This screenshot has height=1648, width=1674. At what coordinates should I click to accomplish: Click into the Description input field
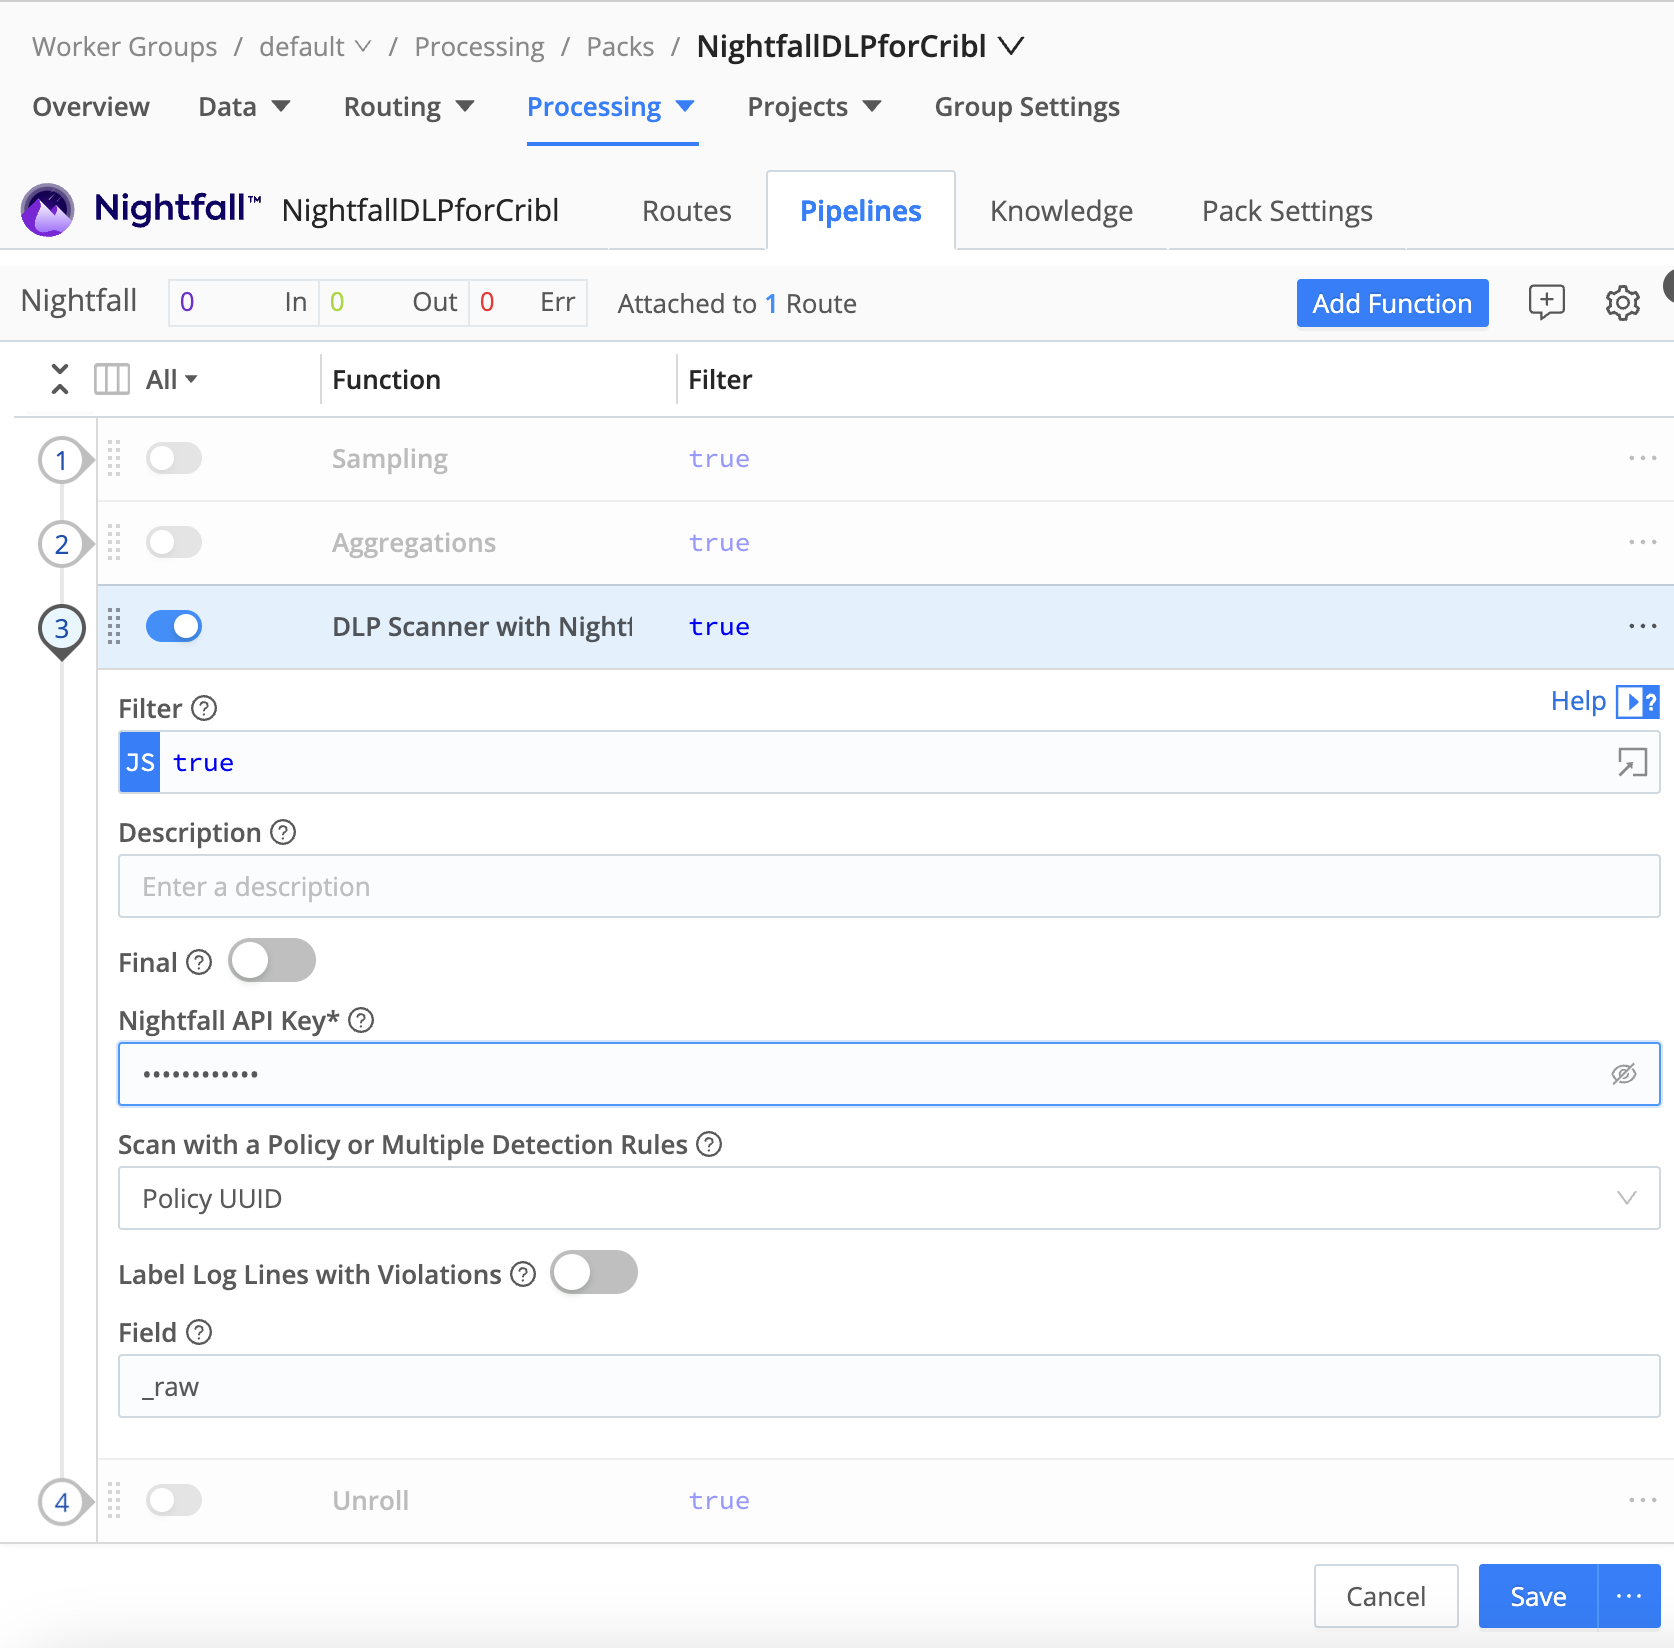pos(888,887)
